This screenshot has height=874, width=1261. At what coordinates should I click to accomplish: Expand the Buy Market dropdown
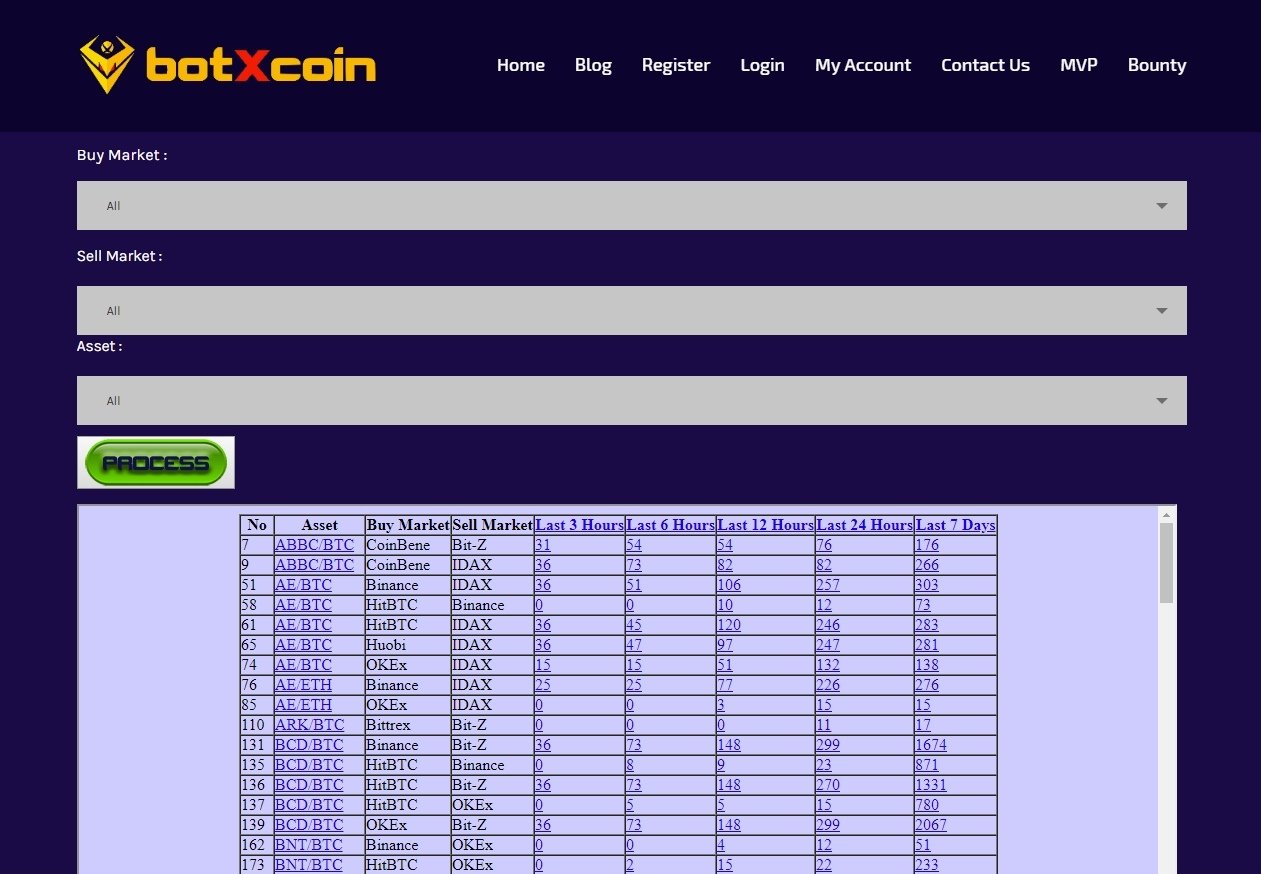[x=632, y=205]
